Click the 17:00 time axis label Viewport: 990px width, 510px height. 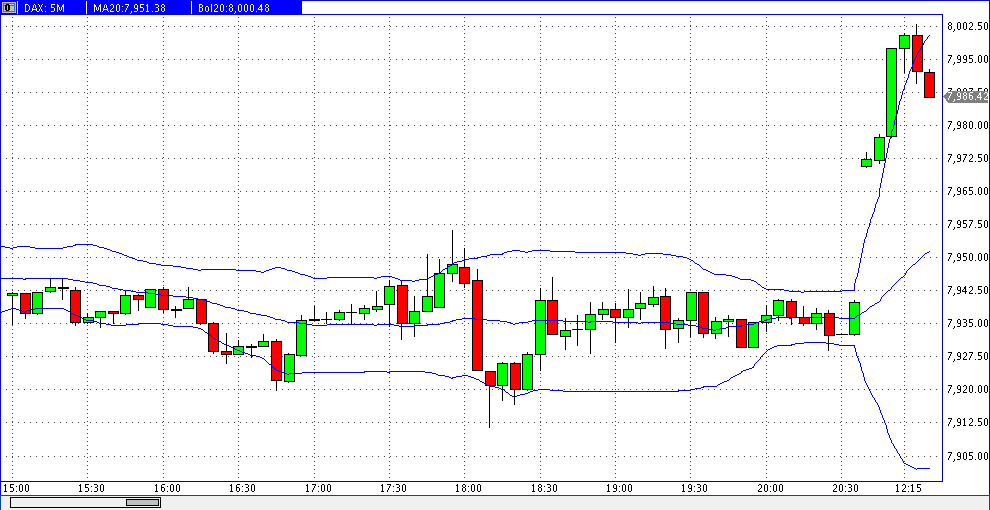coord(318,489)
